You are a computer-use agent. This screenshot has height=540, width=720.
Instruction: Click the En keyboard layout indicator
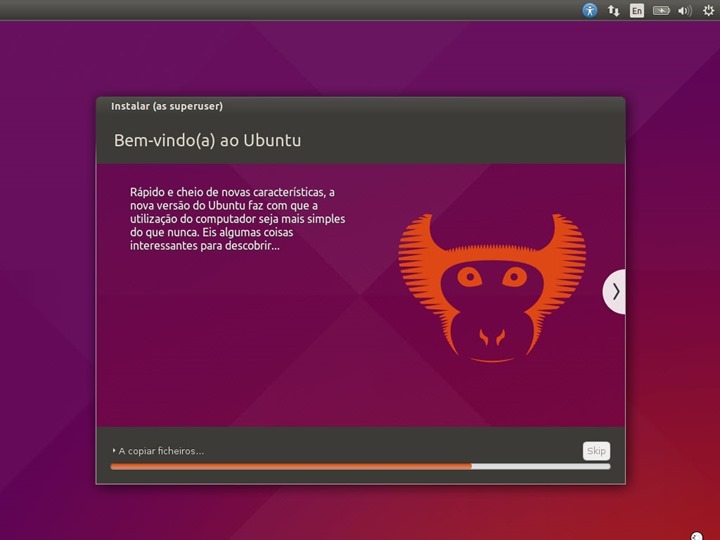pos(637,11)
